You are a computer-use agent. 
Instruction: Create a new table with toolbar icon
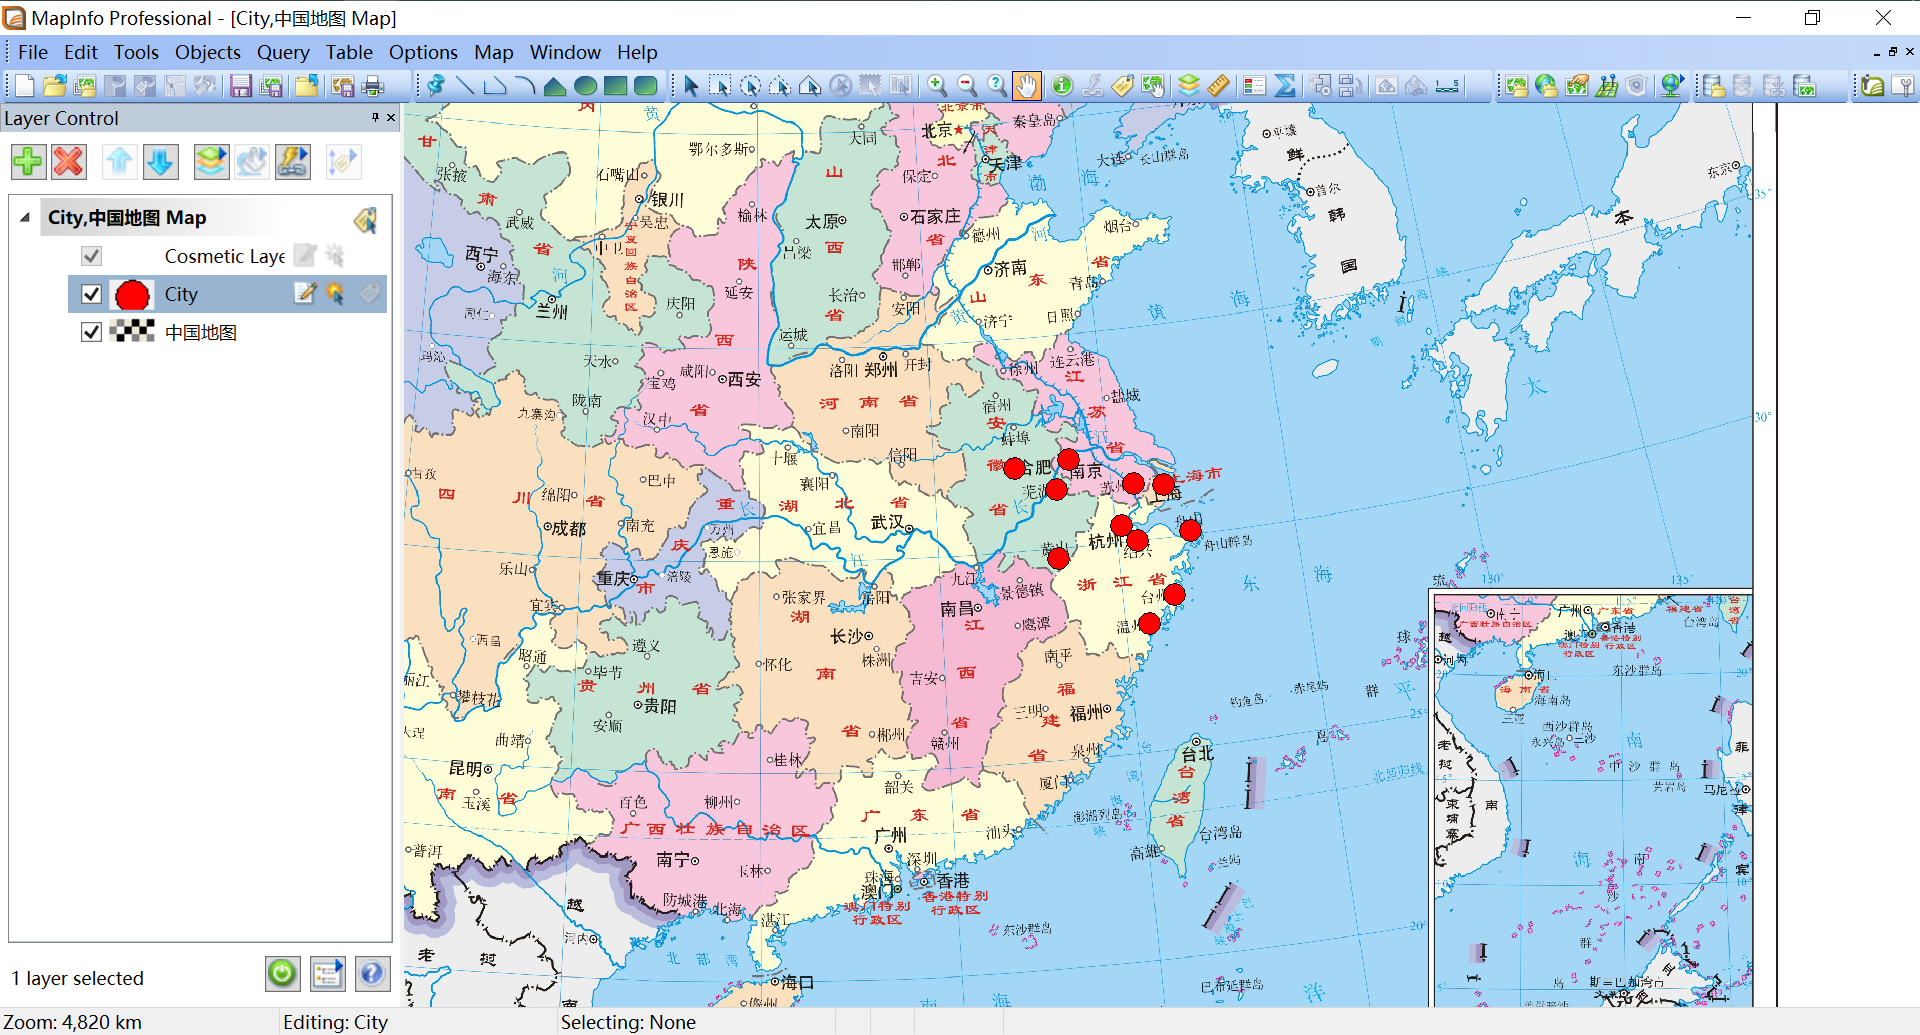[25, 86]
